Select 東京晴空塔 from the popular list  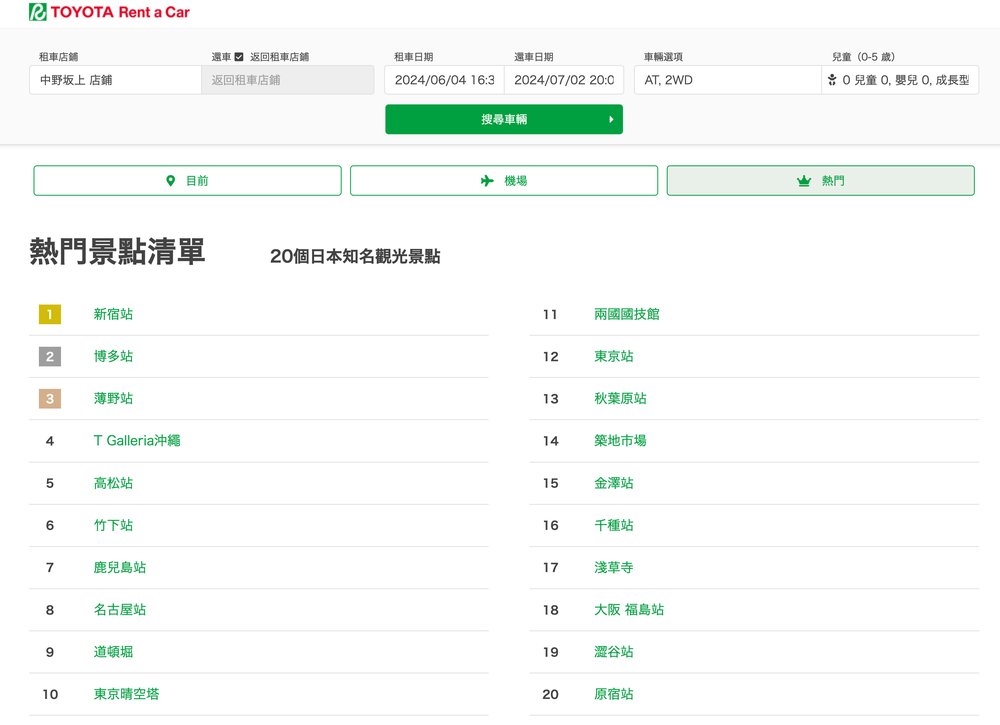[126, 694]
